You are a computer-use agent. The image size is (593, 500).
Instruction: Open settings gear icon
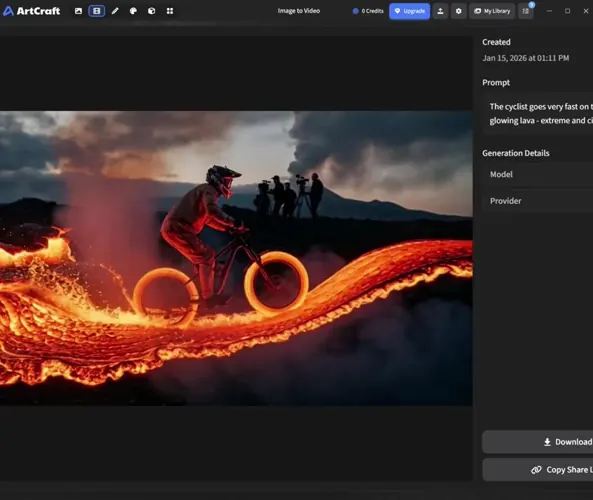pyautogui.click(x=458, y=11)
